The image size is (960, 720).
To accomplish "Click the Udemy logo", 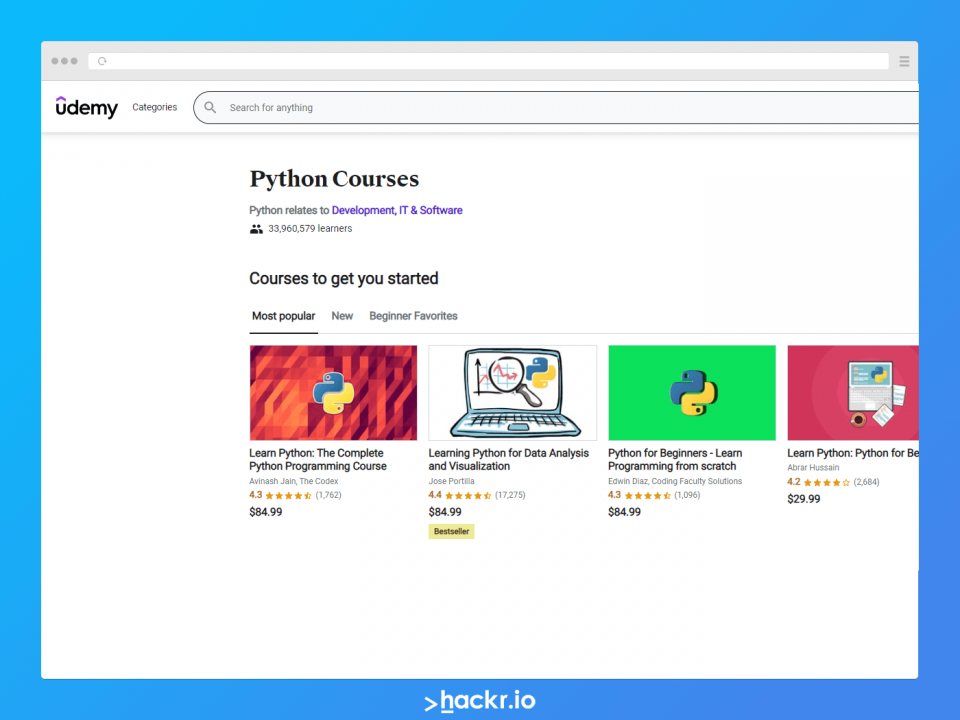I will pos(86,107).
